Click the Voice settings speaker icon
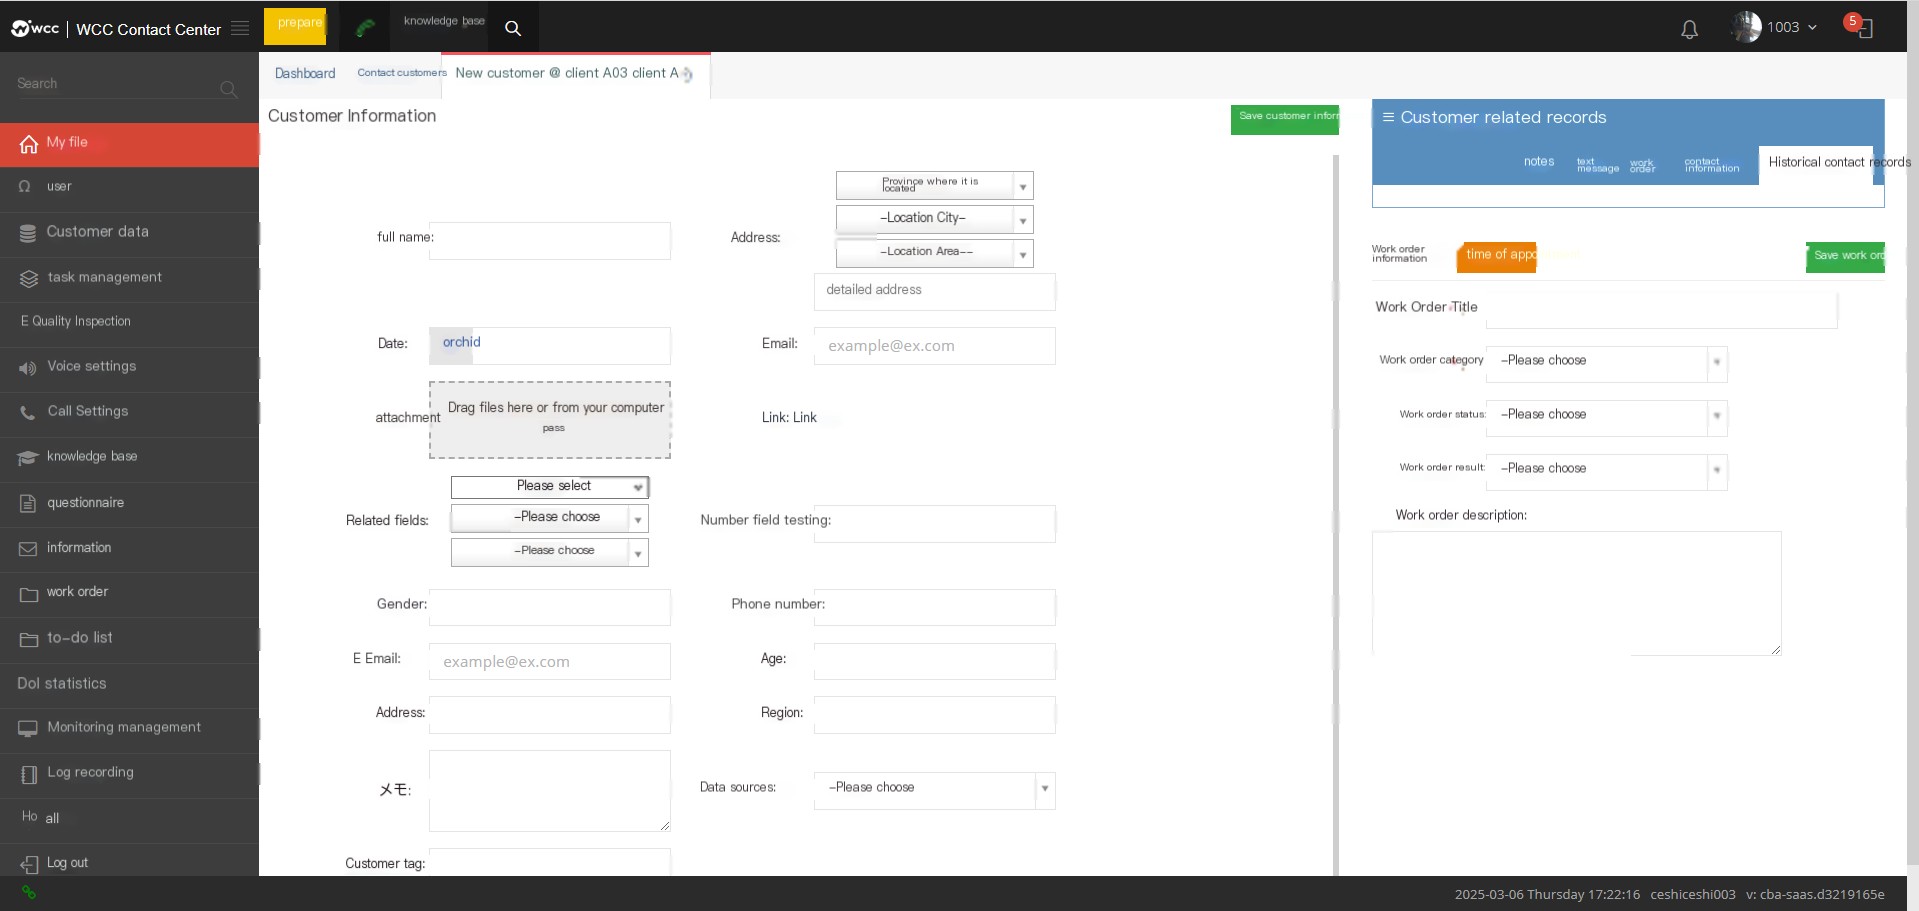Screen dimensions: 1919x911 click(x=28, y=368)
